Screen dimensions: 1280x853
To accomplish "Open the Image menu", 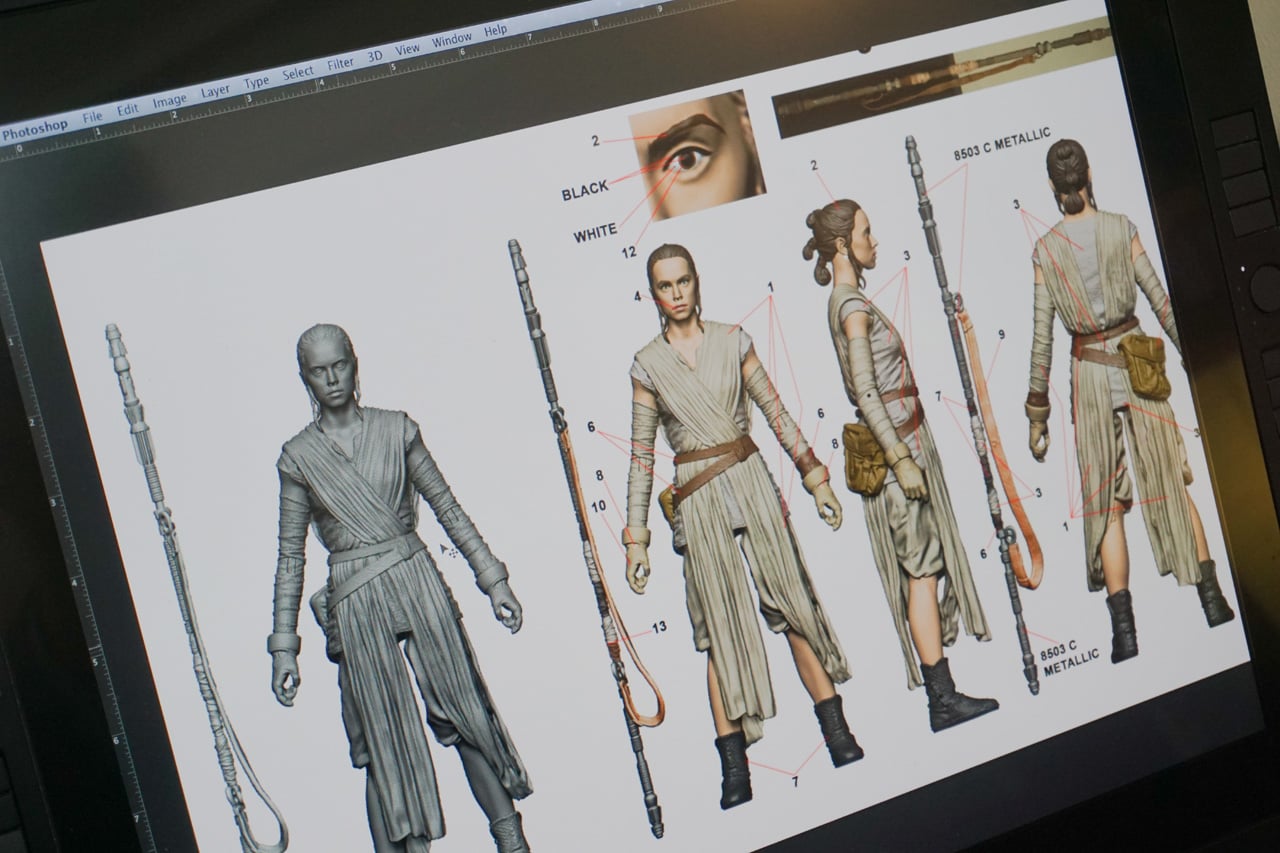I will [169, 100].
